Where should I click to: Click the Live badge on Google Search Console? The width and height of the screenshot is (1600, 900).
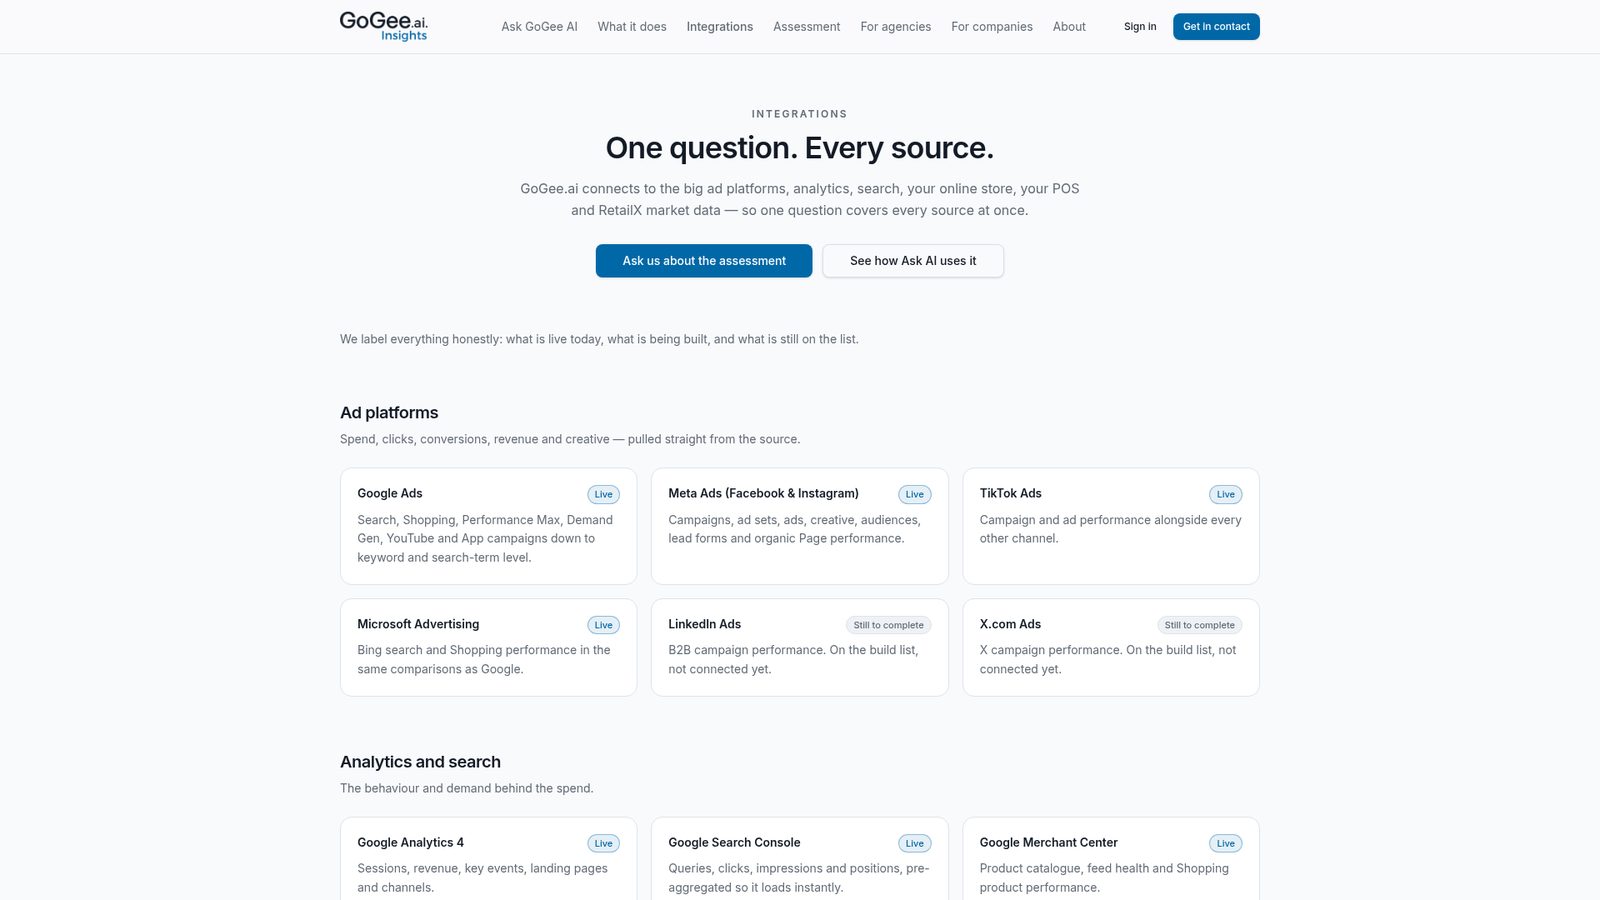click(x=915, y=843)
